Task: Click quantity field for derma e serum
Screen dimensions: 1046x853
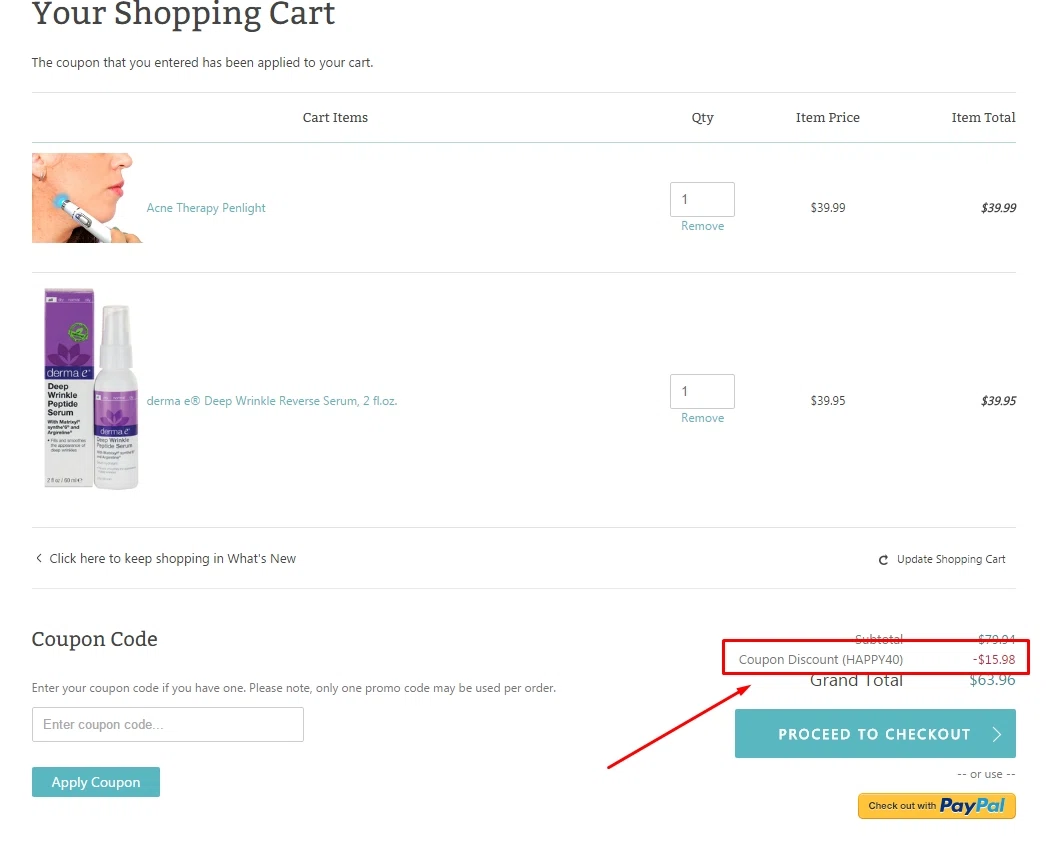Action: 702,391
